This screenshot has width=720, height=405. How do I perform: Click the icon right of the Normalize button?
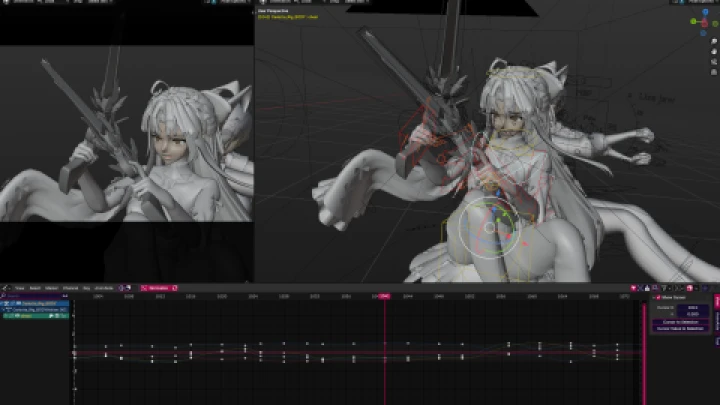pos(174,288)
